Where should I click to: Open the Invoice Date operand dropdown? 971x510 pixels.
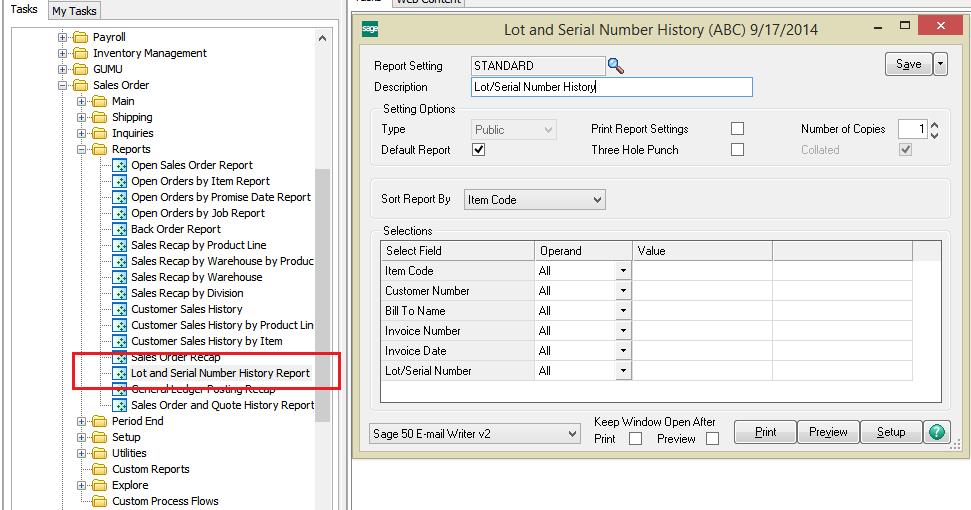[x=623, y=351]
